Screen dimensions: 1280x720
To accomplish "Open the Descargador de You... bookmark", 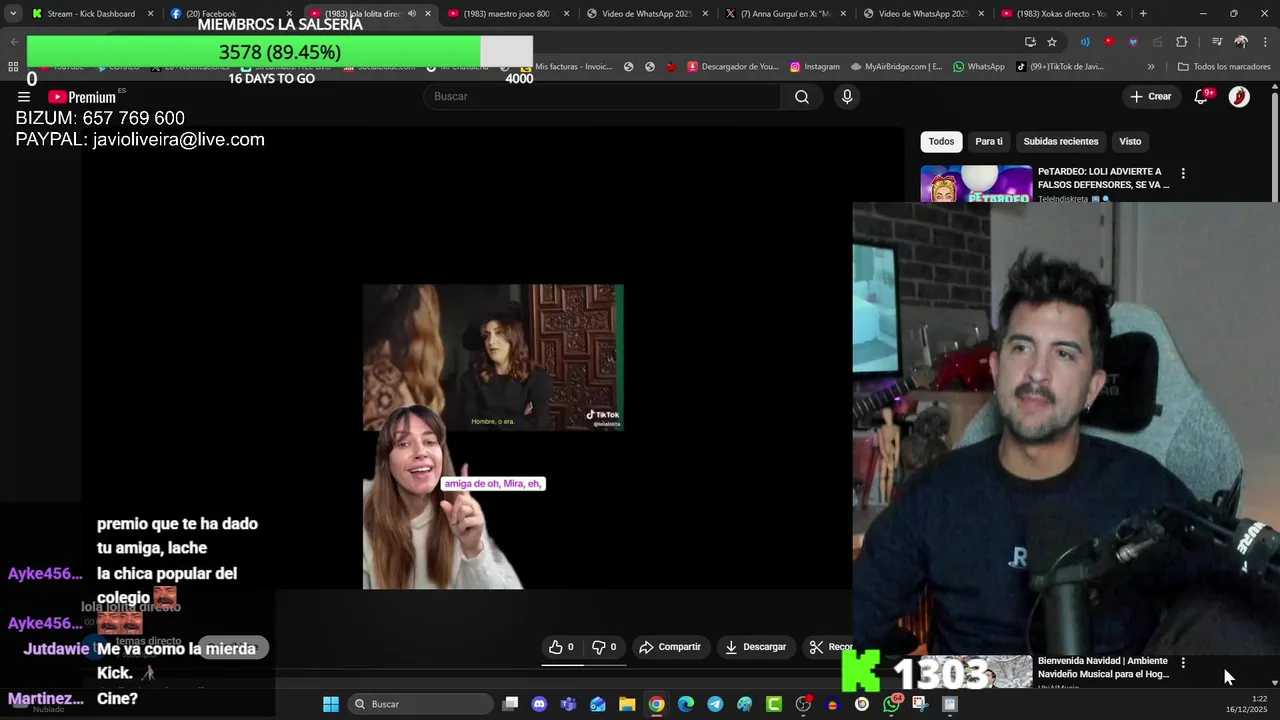I will [x=733, y=67].
